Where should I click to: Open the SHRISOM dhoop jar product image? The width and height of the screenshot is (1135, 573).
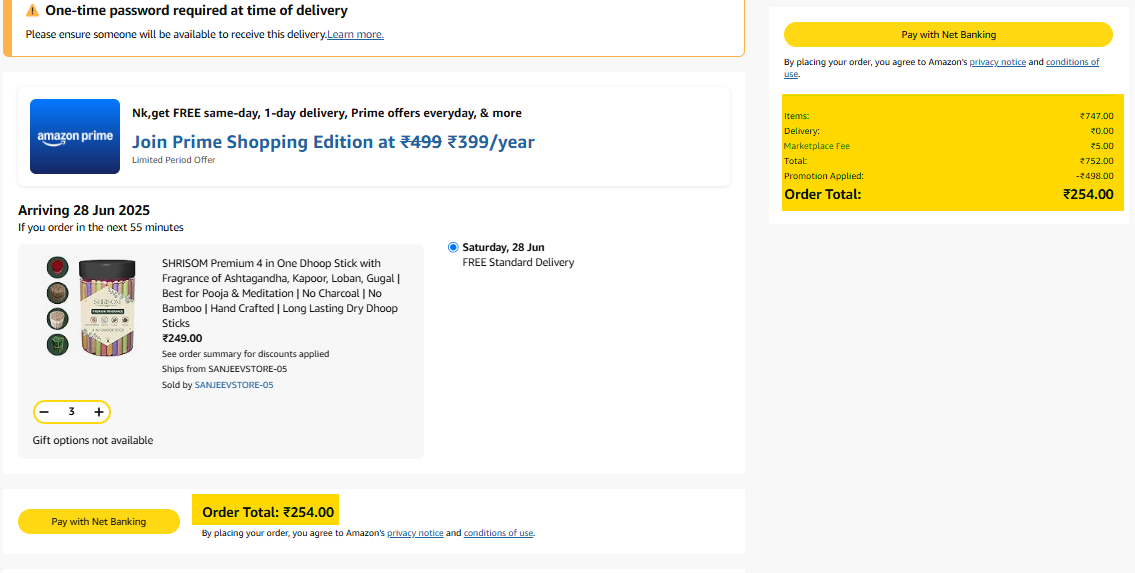(107, 307)
